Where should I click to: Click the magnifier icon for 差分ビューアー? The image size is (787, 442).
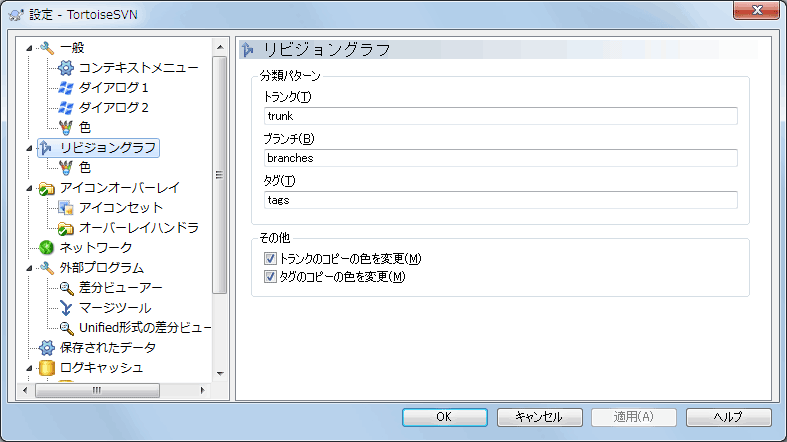tap(66, 288)
